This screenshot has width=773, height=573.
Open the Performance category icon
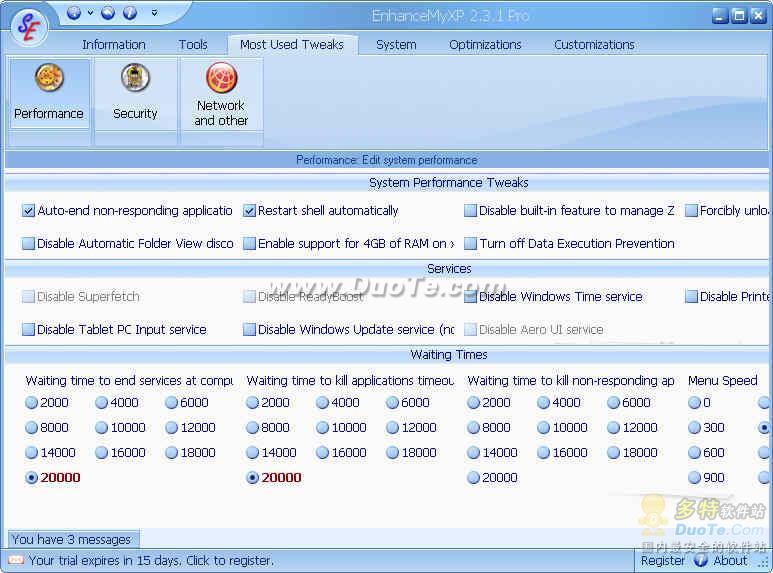click(x=49, y=94)
